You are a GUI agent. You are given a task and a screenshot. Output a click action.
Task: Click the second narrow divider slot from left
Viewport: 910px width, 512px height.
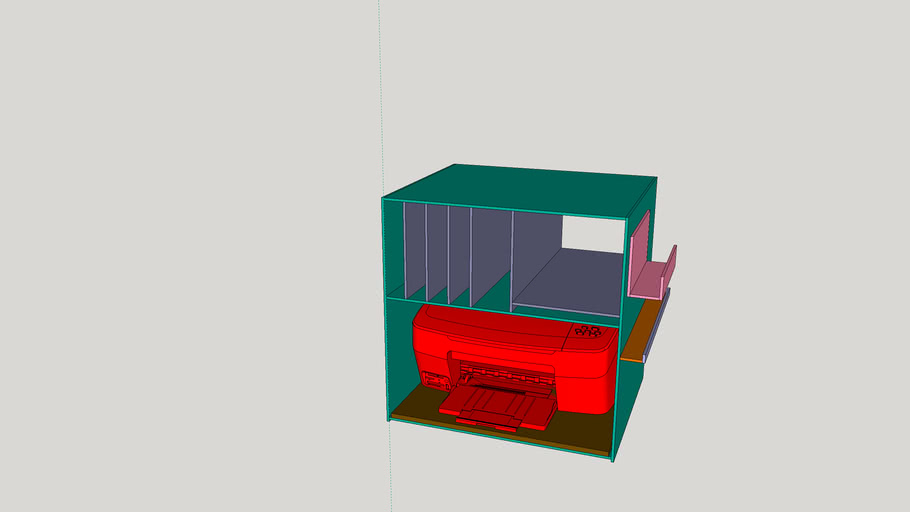click(437, 252)
